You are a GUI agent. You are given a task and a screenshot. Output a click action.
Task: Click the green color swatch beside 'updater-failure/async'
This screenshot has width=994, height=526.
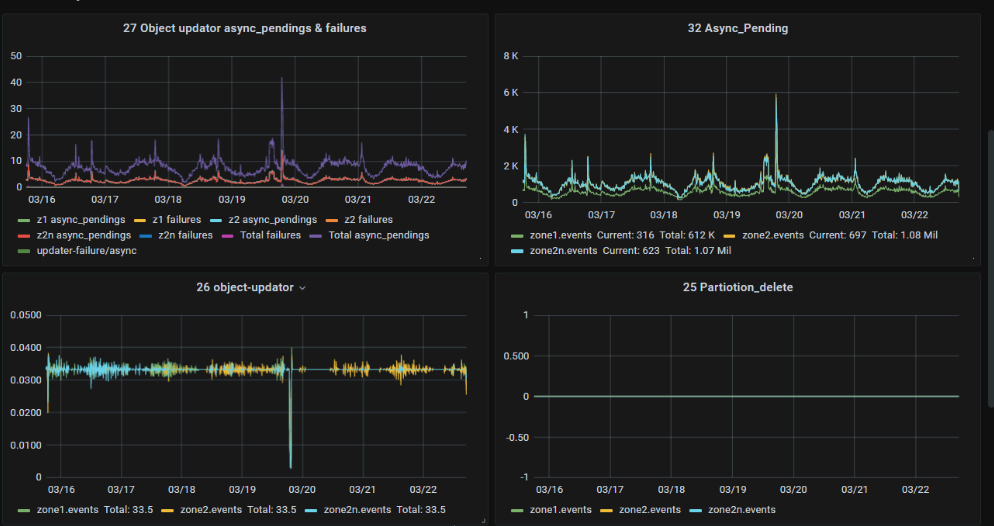click(x=23, y=250)
